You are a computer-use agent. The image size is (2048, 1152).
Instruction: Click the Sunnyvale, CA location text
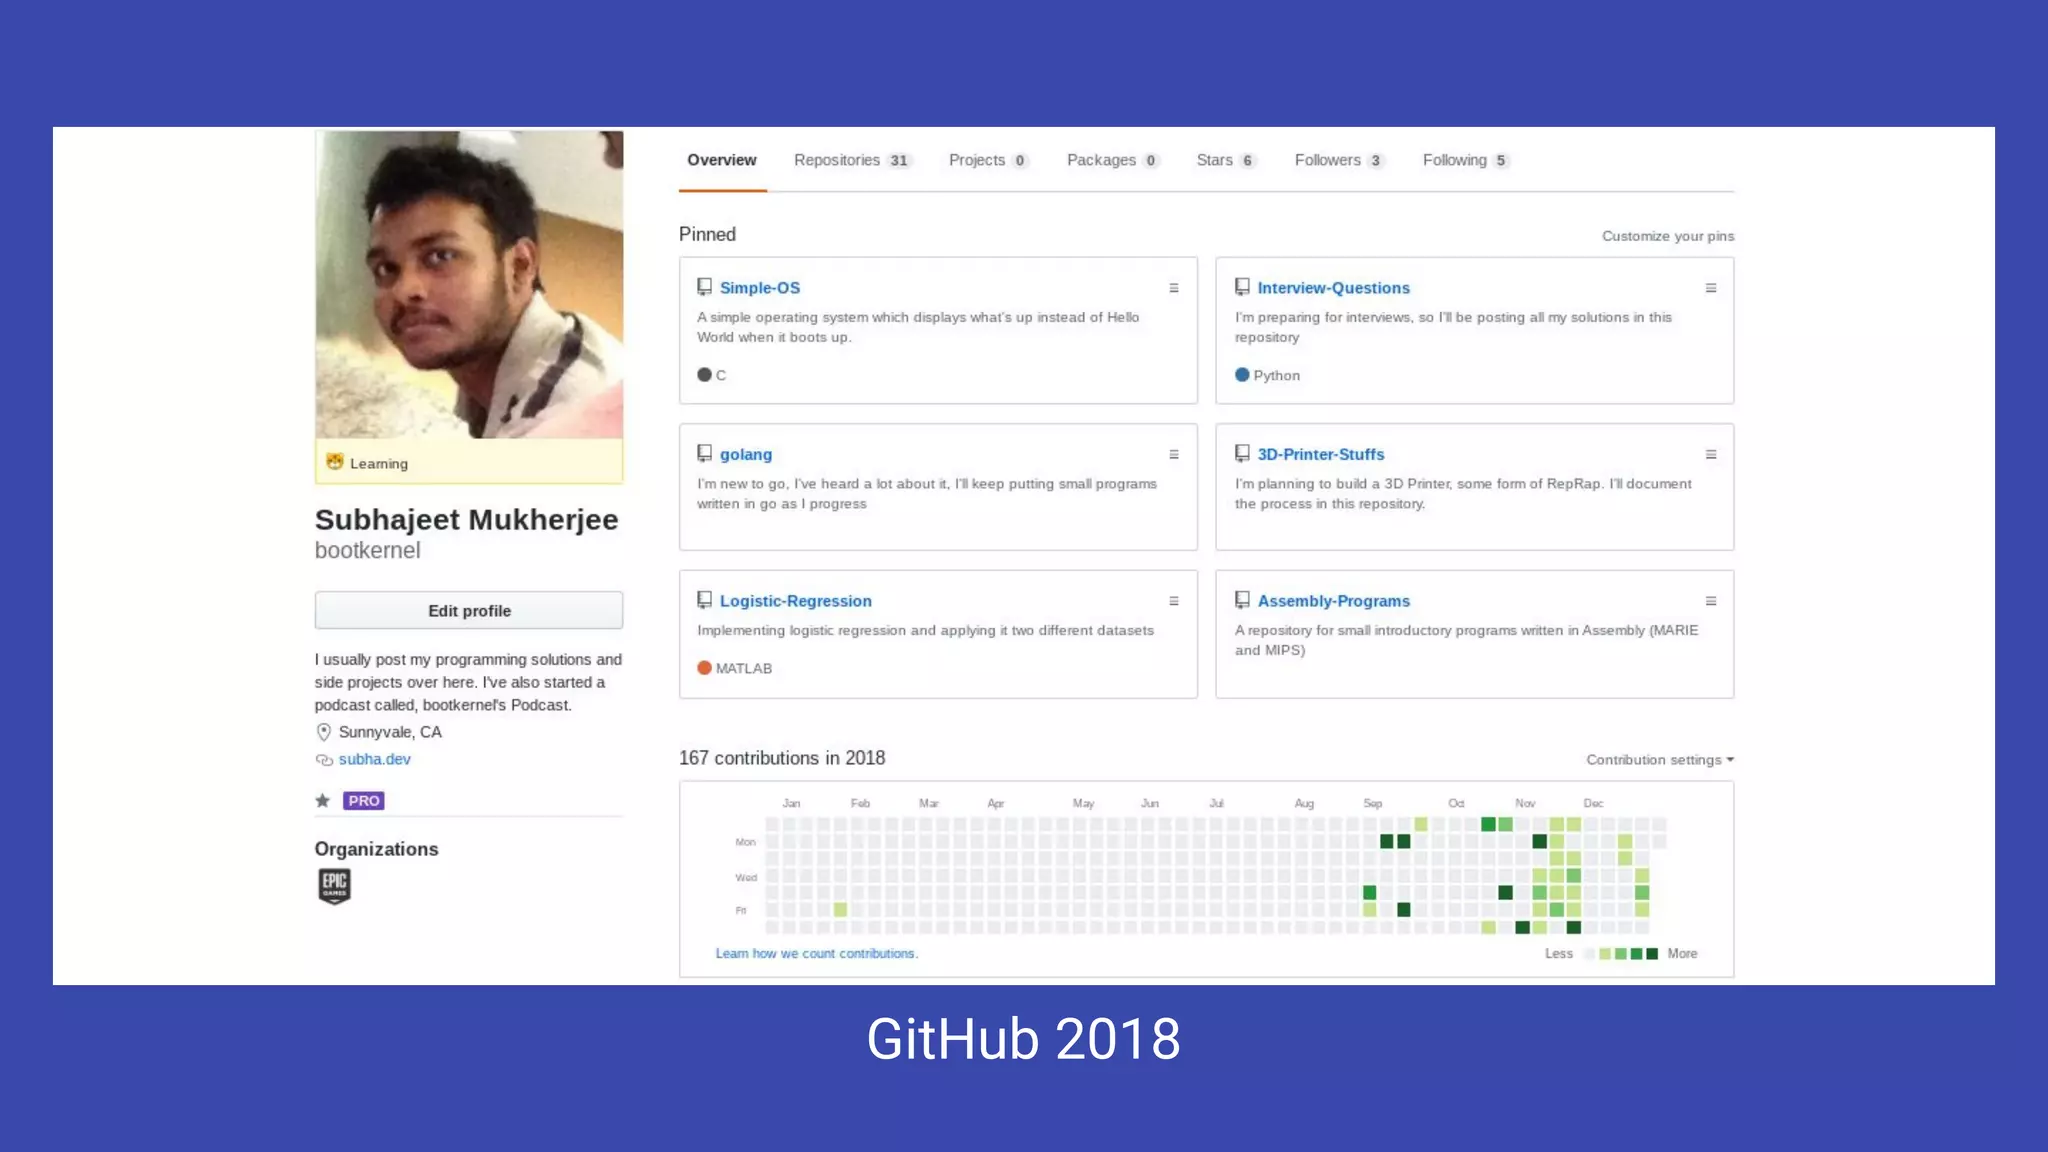390,732
